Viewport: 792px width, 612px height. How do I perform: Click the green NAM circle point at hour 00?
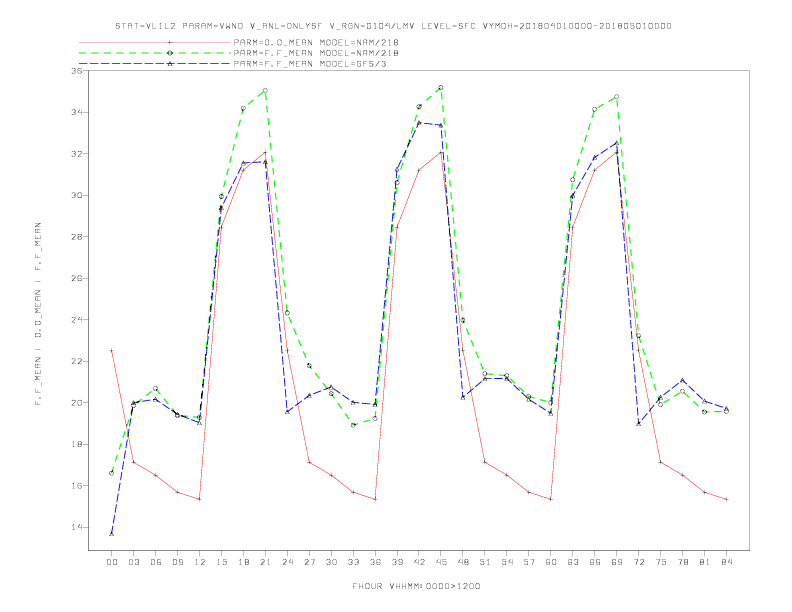coord(112,473)
